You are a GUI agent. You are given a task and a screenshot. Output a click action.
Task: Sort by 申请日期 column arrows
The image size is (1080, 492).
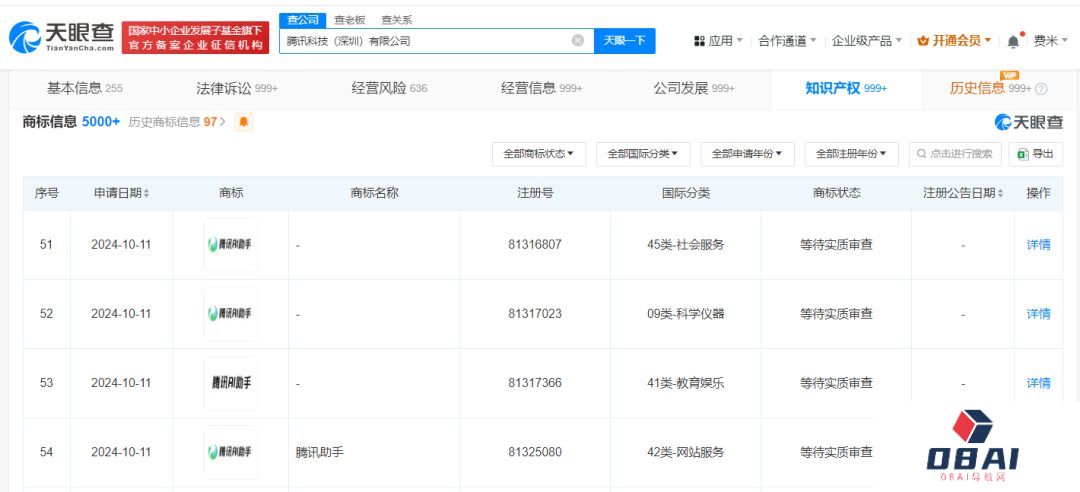tap(146, 194)
